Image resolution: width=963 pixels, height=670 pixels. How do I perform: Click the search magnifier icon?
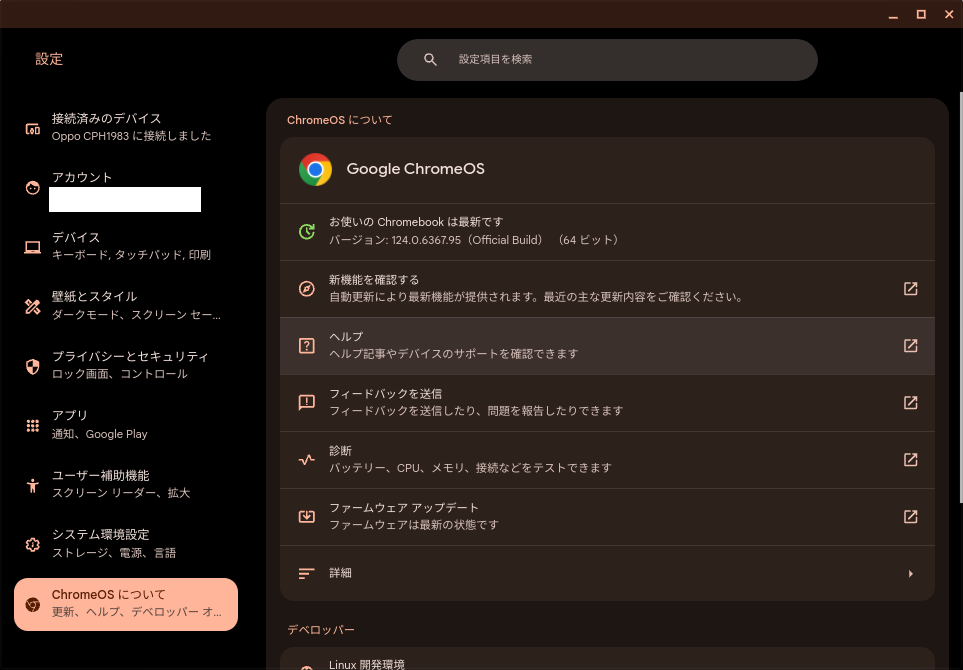(x=431, y=60)
